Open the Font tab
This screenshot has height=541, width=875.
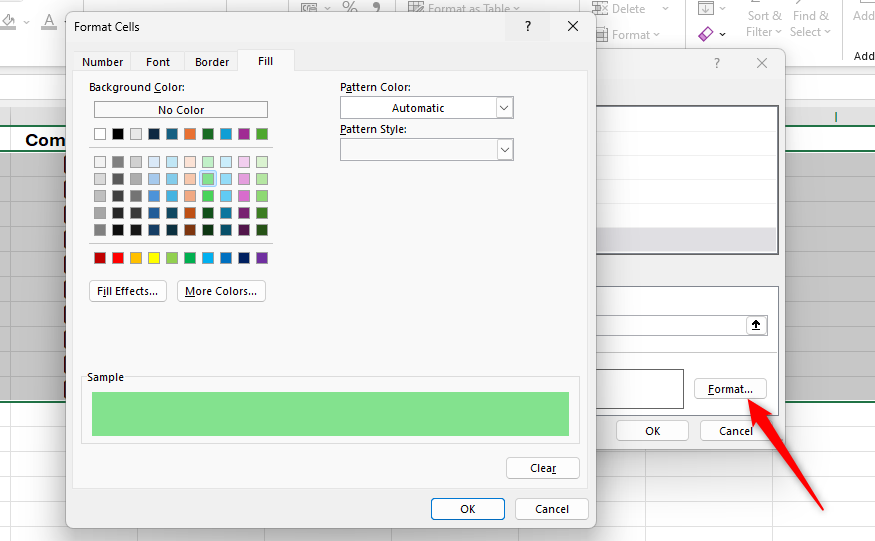pos(158,62)
